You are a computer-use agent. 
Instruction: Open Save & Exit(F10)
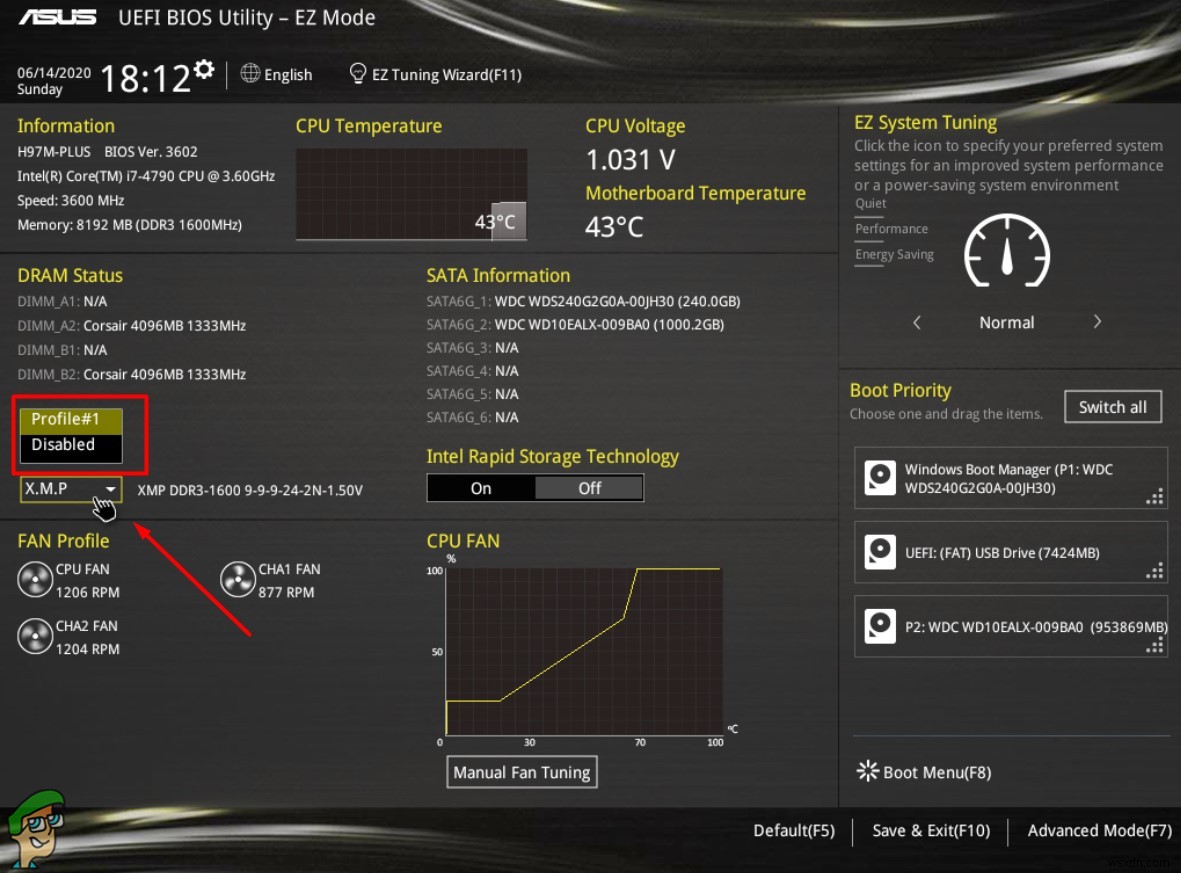point(930,830)
